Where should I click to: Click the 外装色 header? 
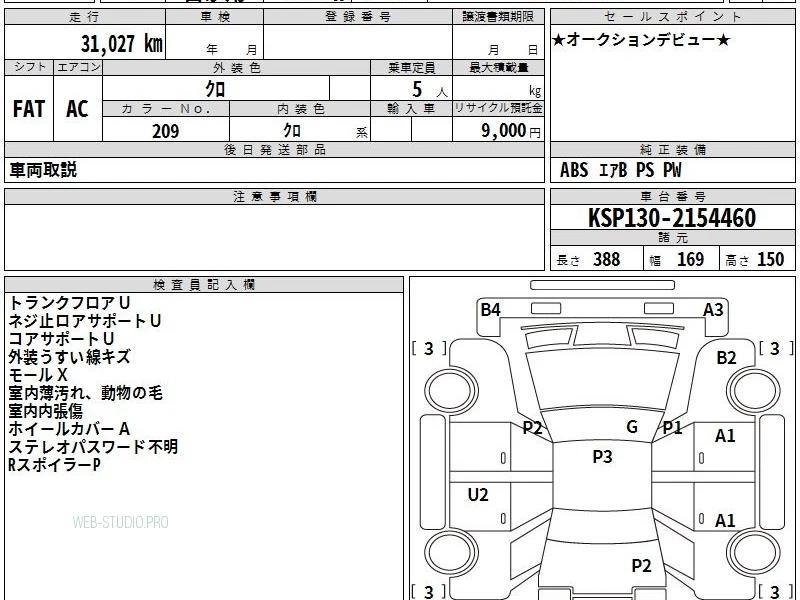[x=236, y=67]
